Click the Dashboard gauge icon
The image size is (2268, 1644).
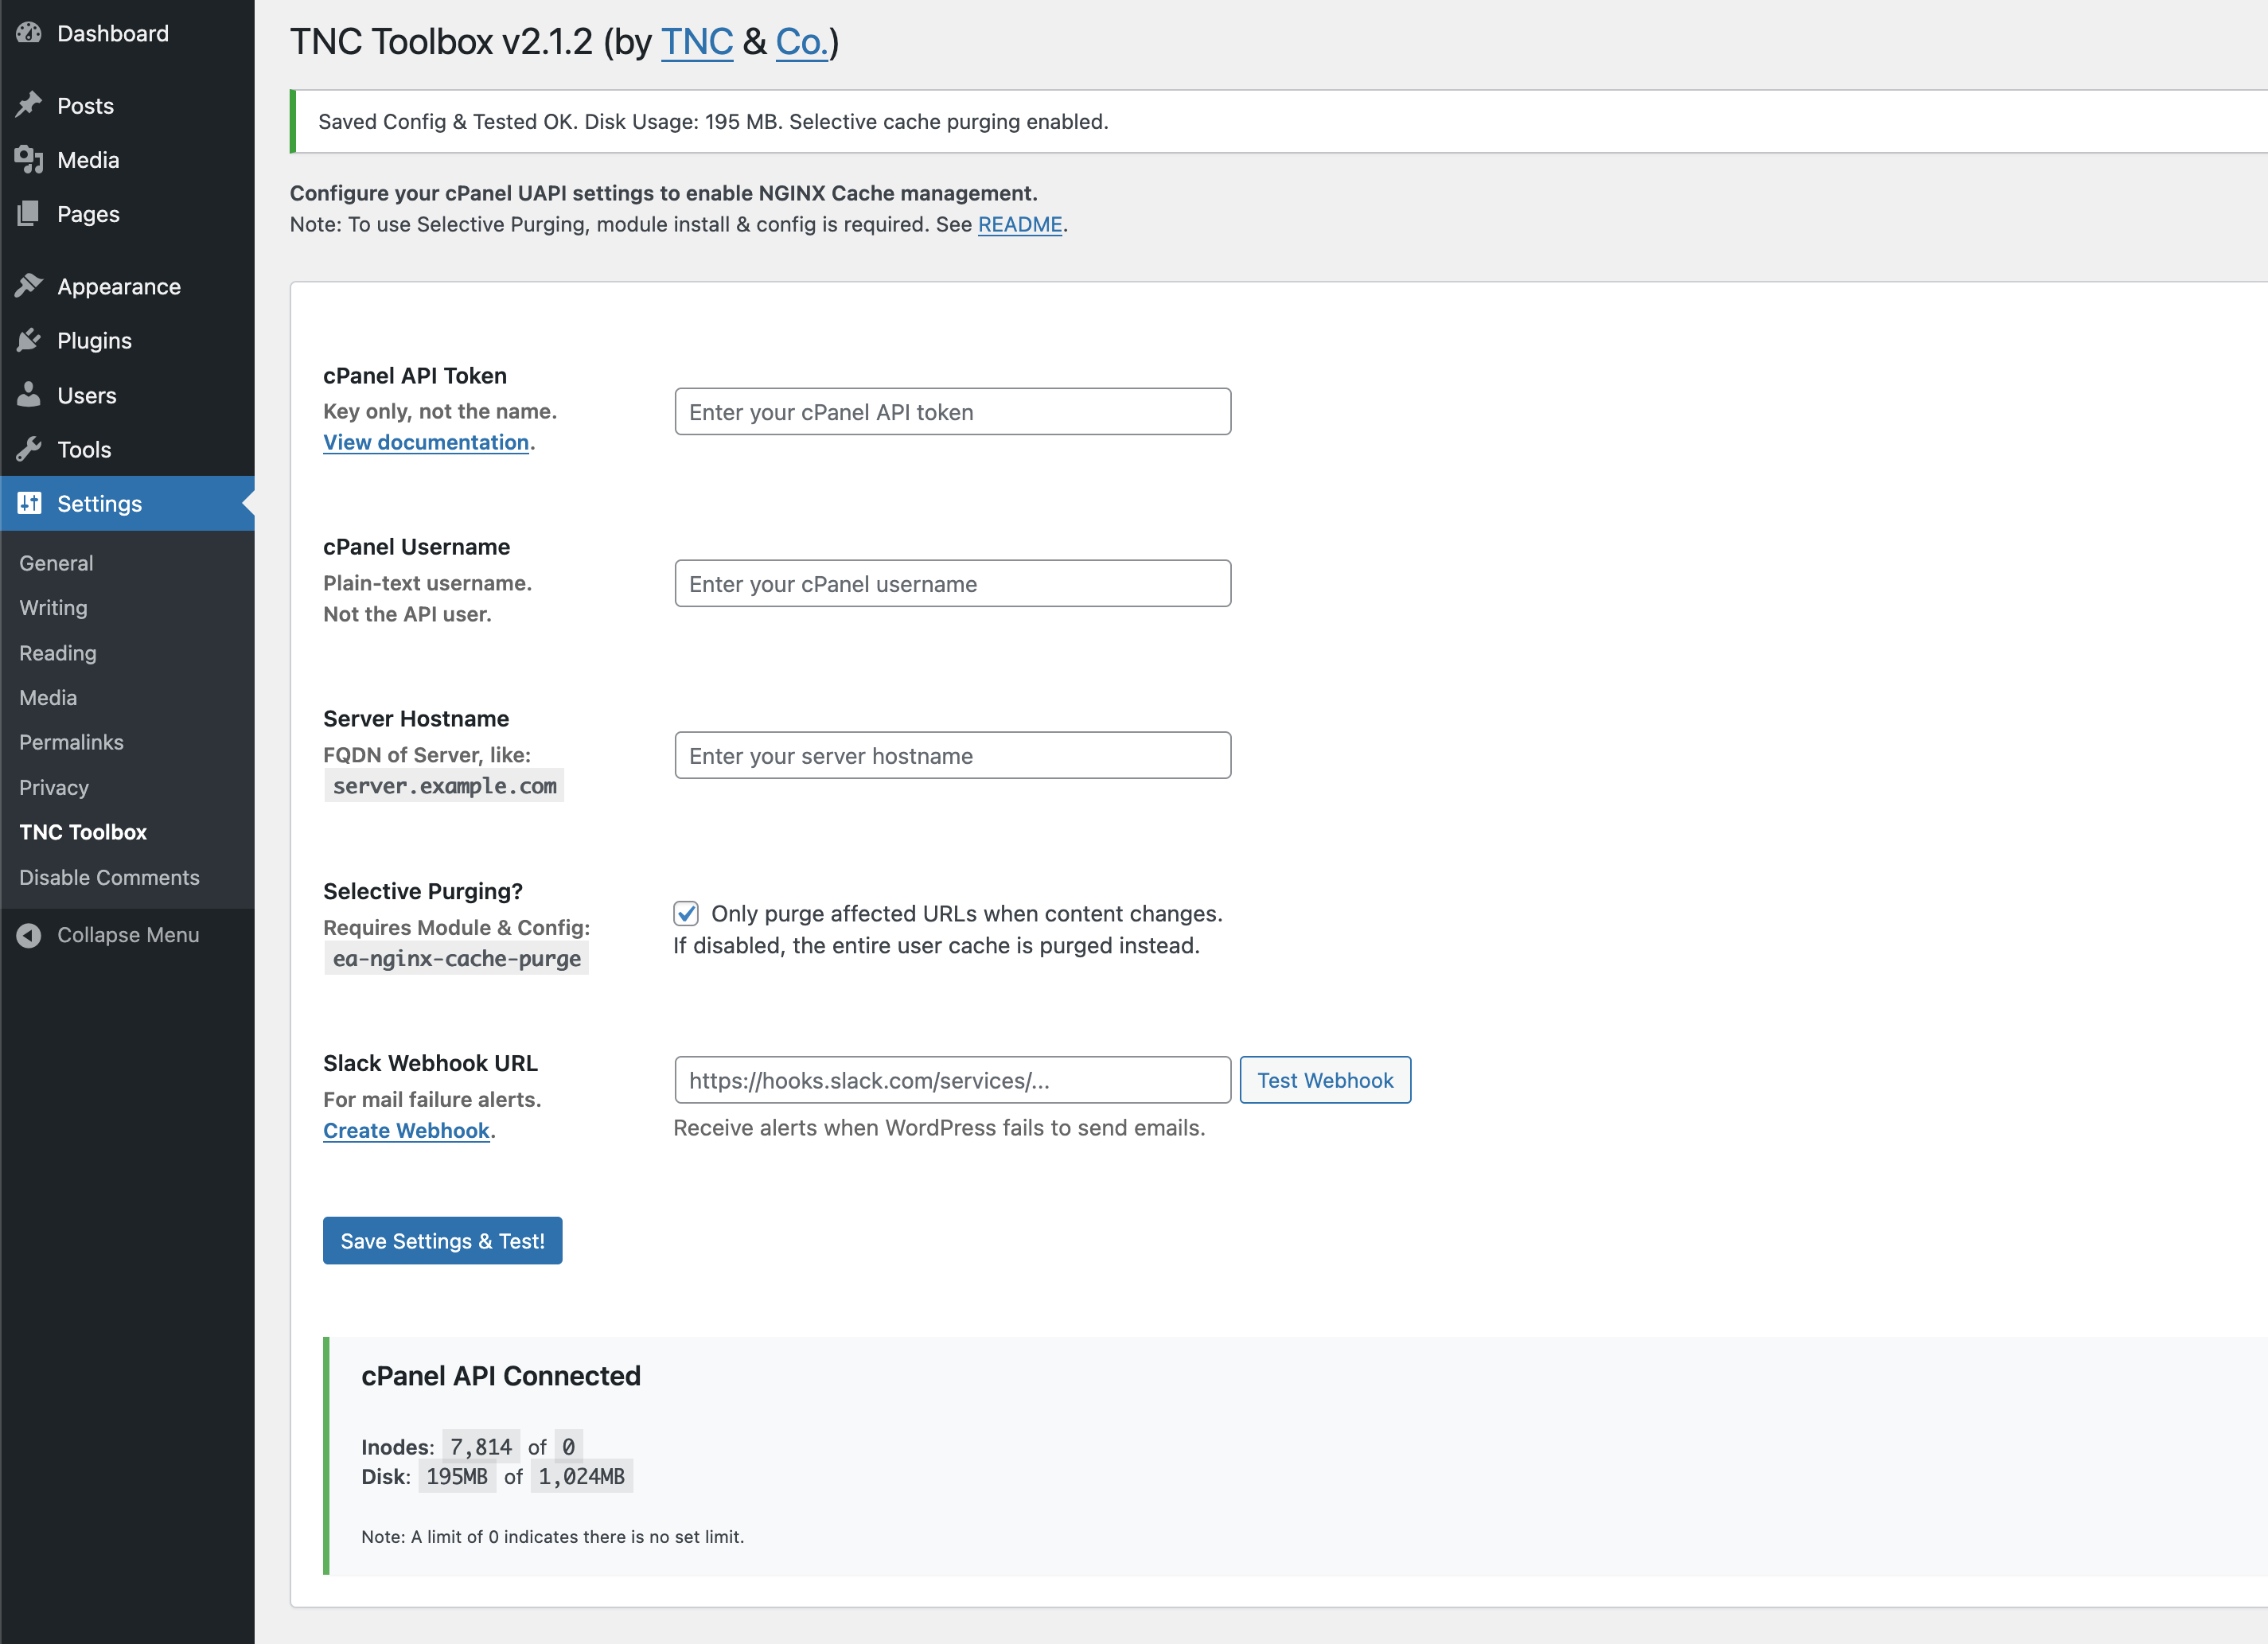point(29,33)
